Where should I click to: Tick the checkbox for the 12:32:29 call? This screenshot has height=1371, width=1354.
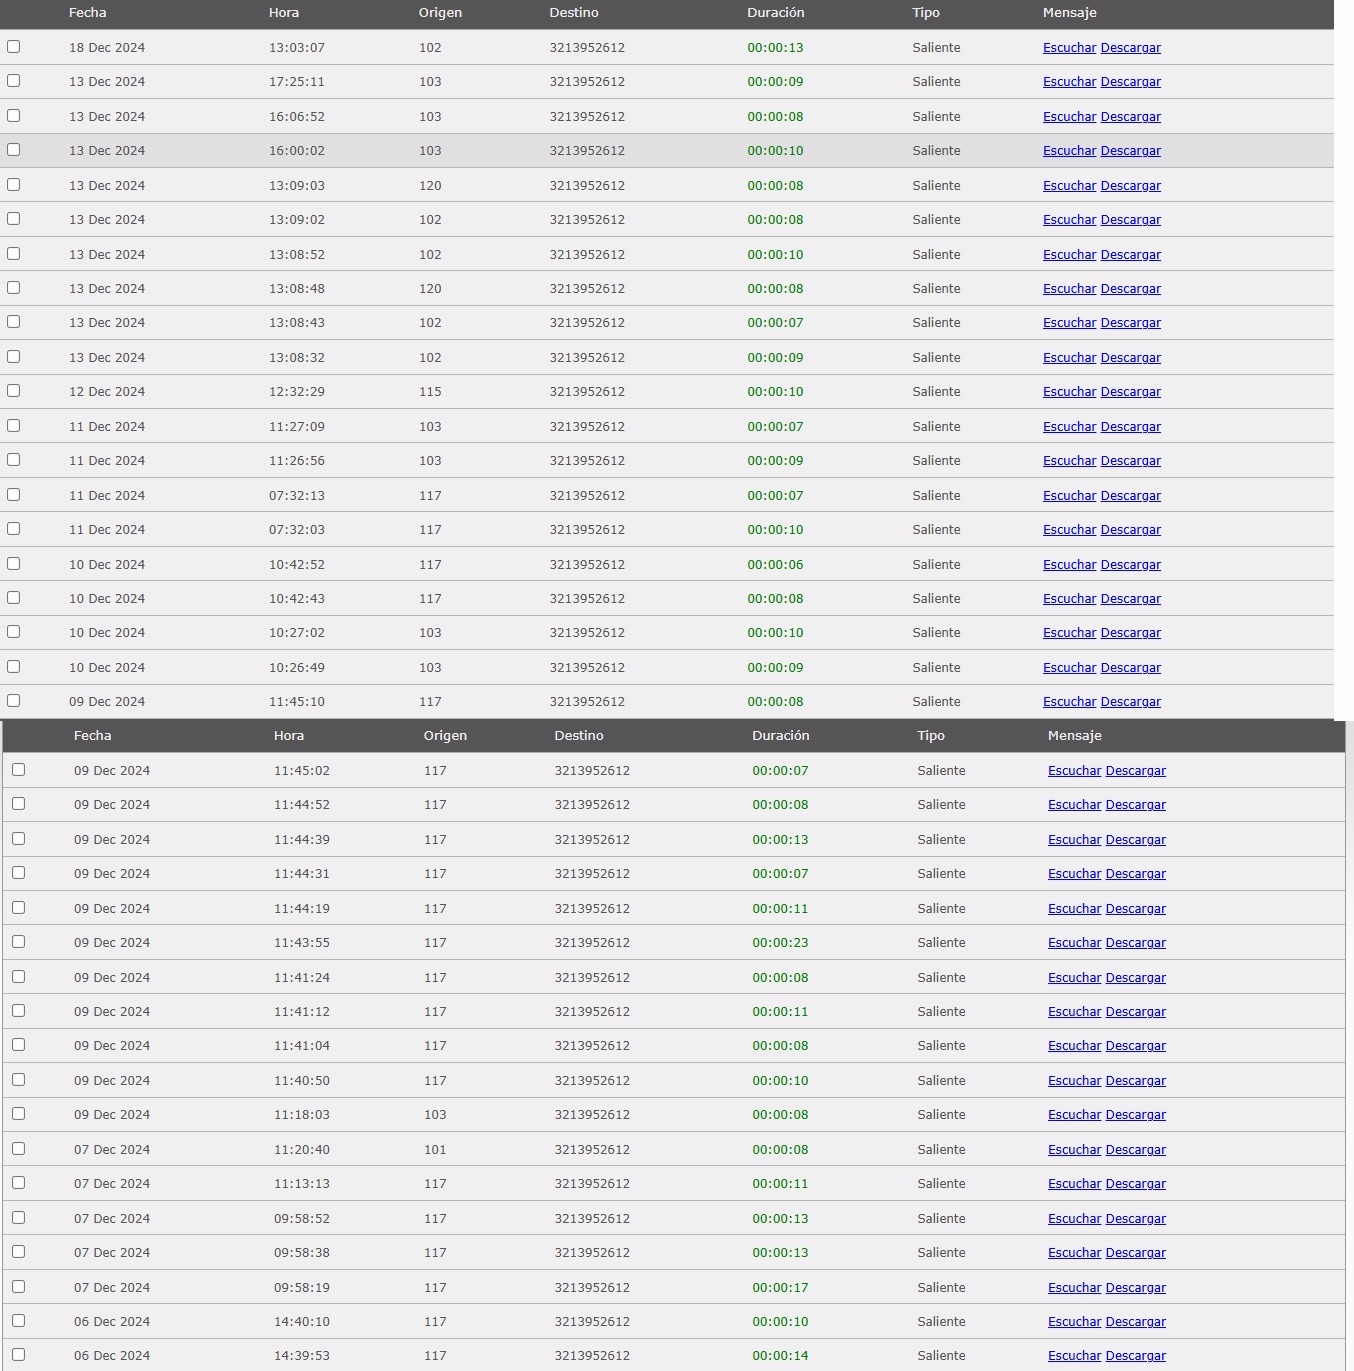13,391
